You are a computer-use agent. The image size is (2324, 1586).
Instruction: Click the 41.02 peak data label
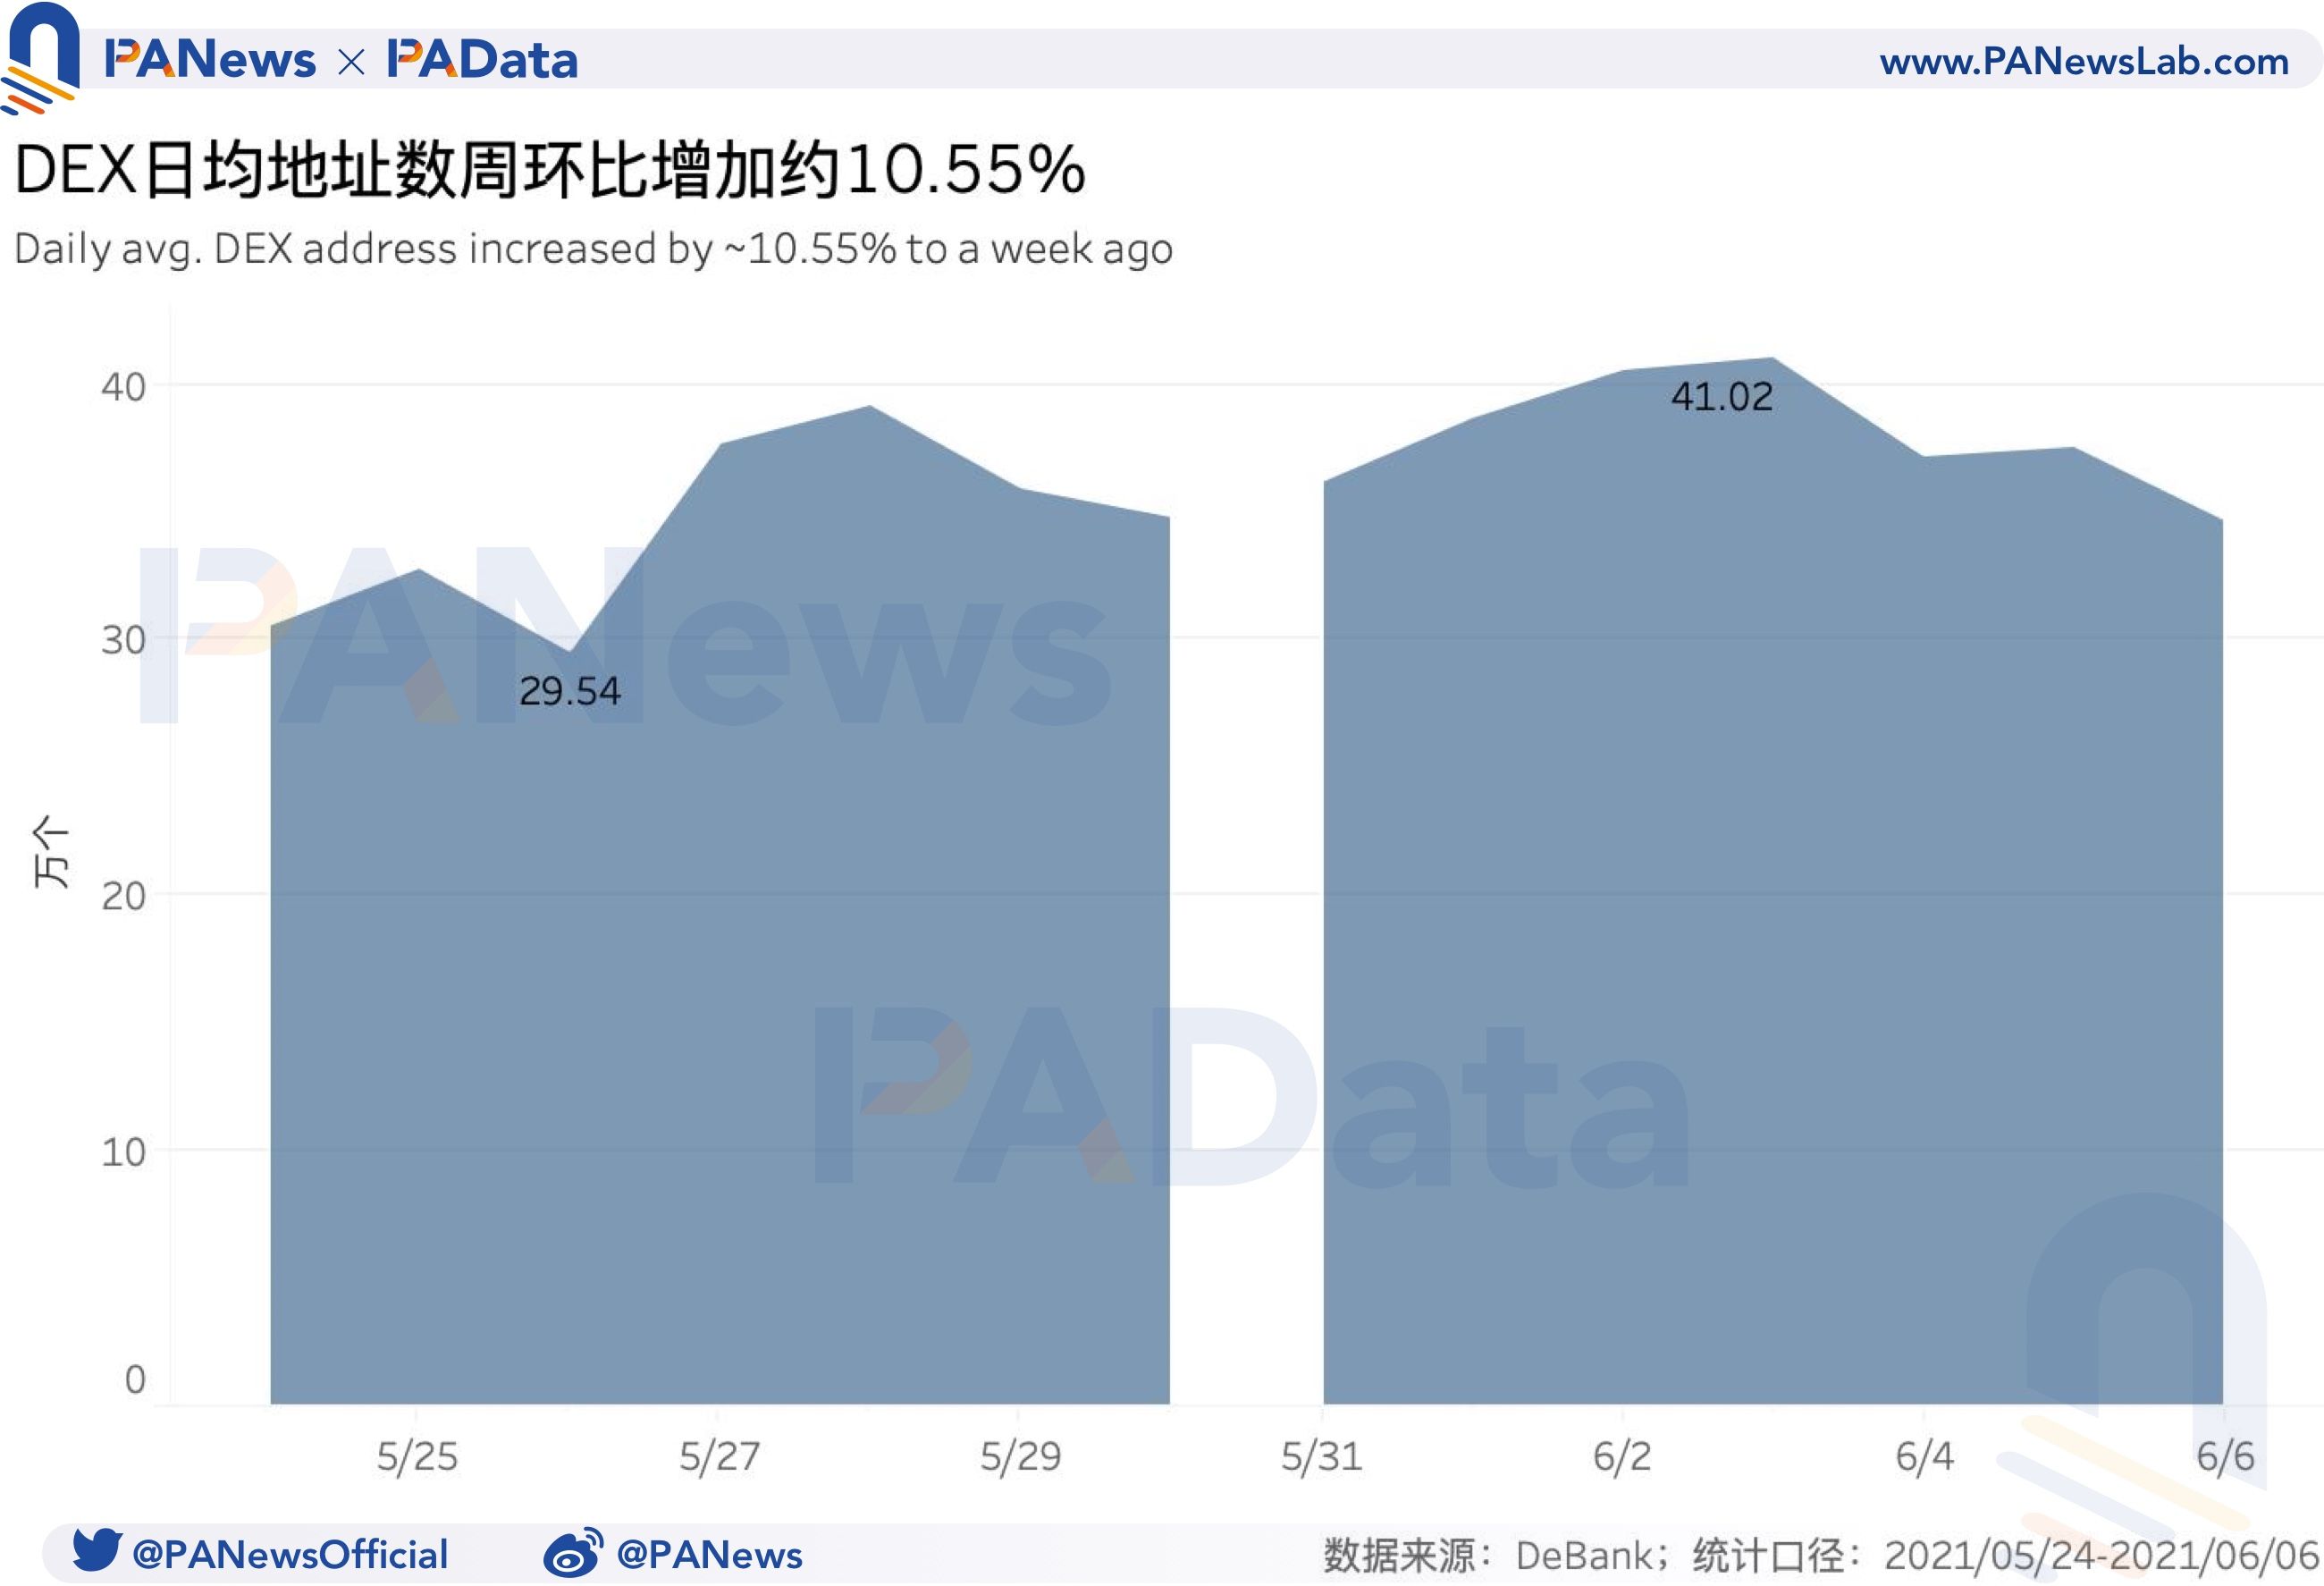(x=1721, y=397)
